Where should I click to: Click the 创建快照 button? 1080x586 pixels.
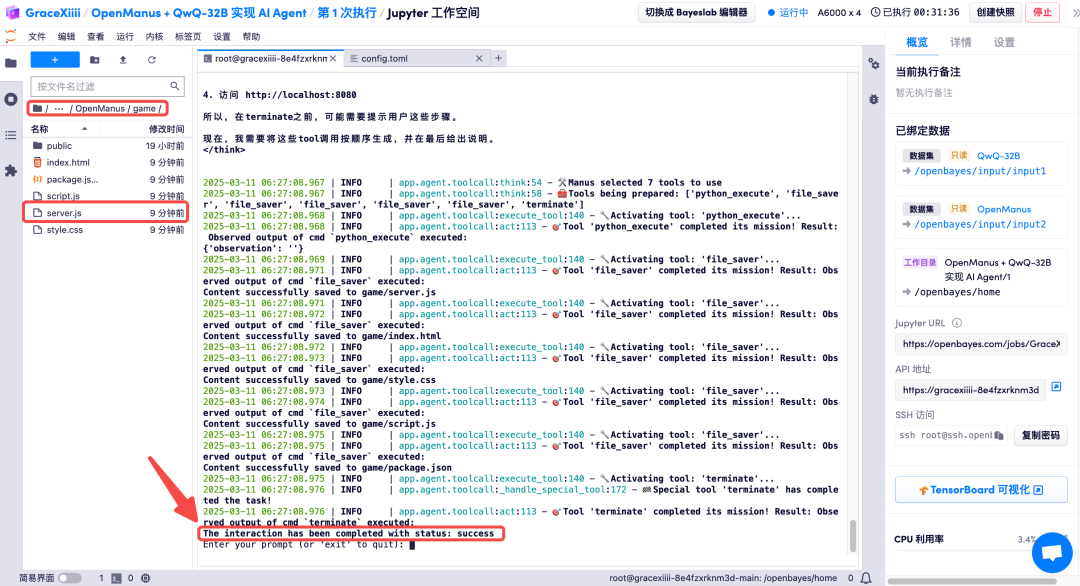point(995,12)
